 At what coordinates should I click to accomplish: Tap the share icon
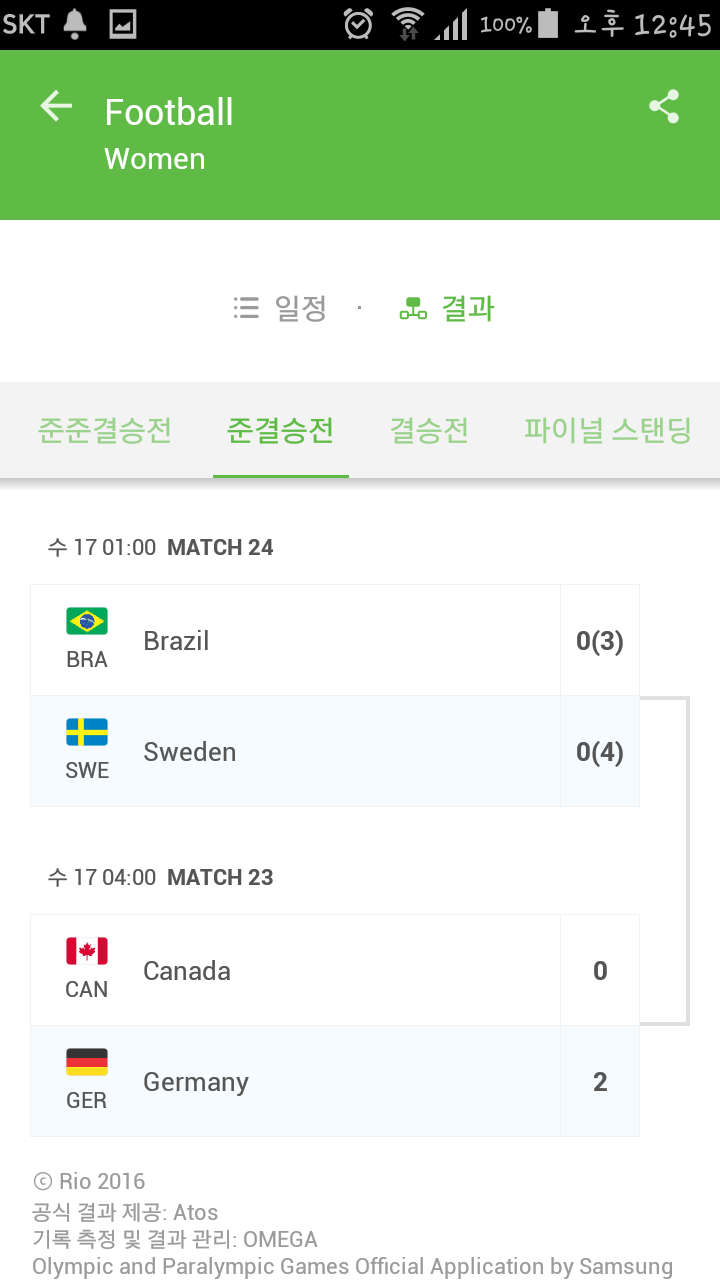[x=664, y=106]
